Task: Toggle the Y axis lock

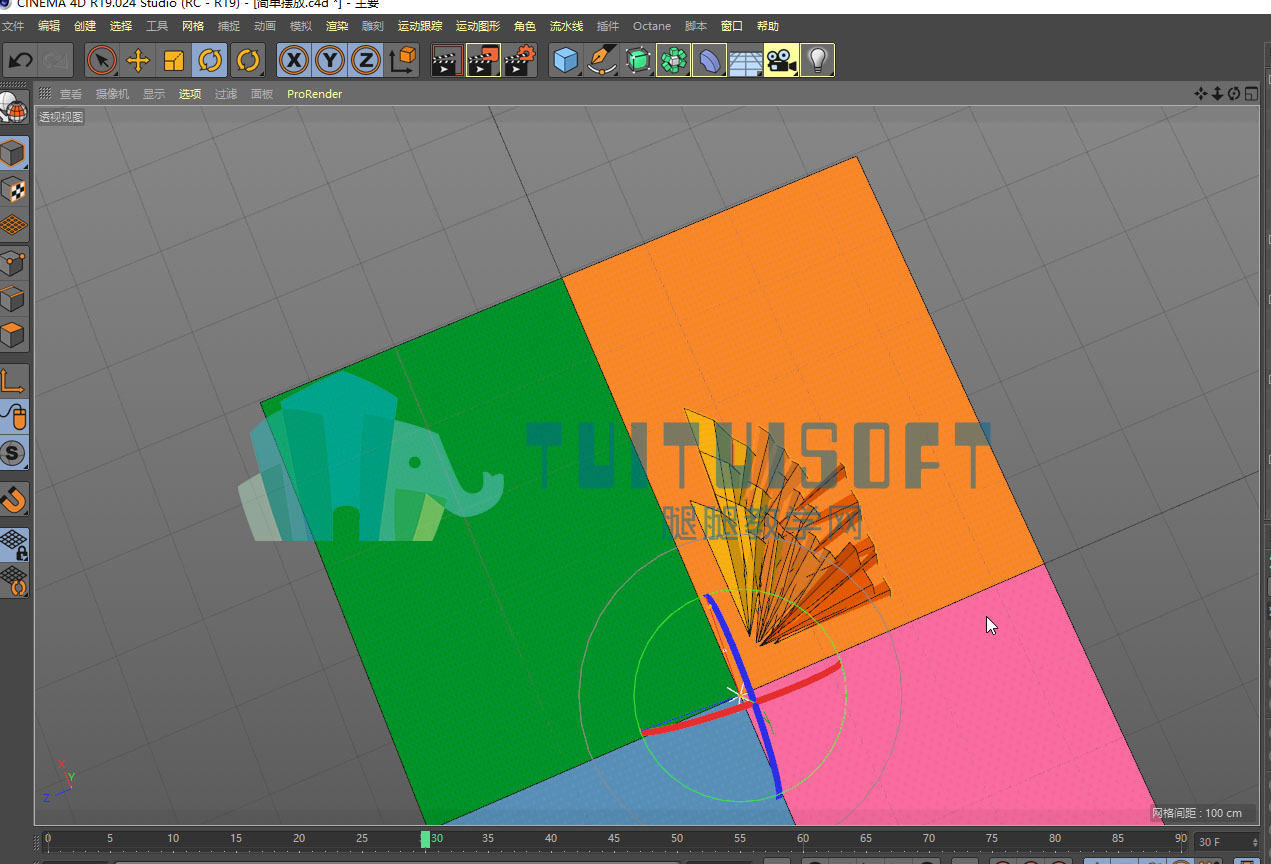Action: pyautogui.click(x=330, y=61)
